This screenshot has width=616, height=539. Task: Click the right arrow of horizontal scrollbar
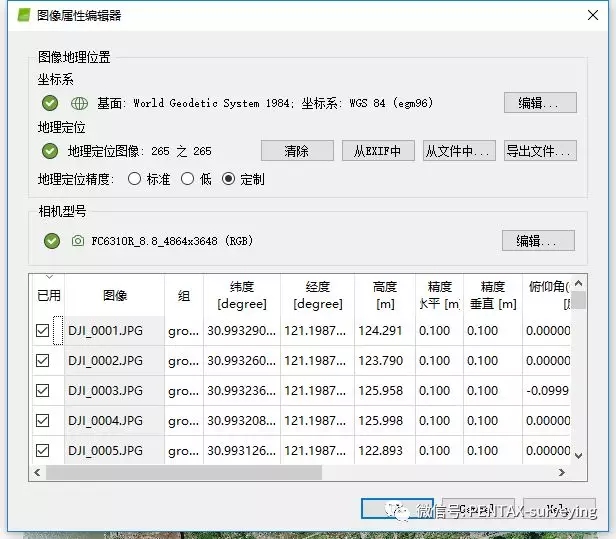click(562, 473)
